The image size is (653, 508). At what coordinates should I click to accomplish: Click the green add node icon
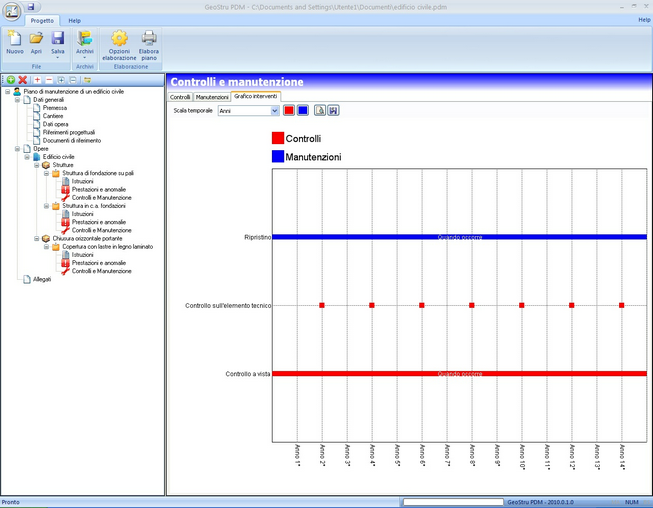[x=11, y=80]
